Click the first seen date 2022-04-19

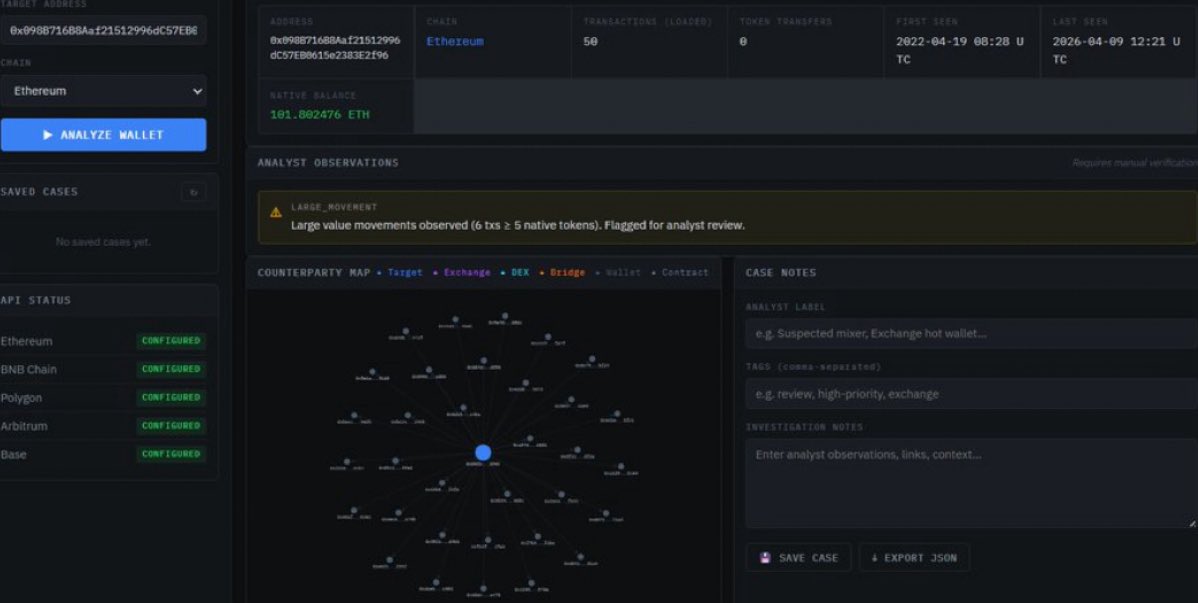pyautogui.click(x=960, y=50)
